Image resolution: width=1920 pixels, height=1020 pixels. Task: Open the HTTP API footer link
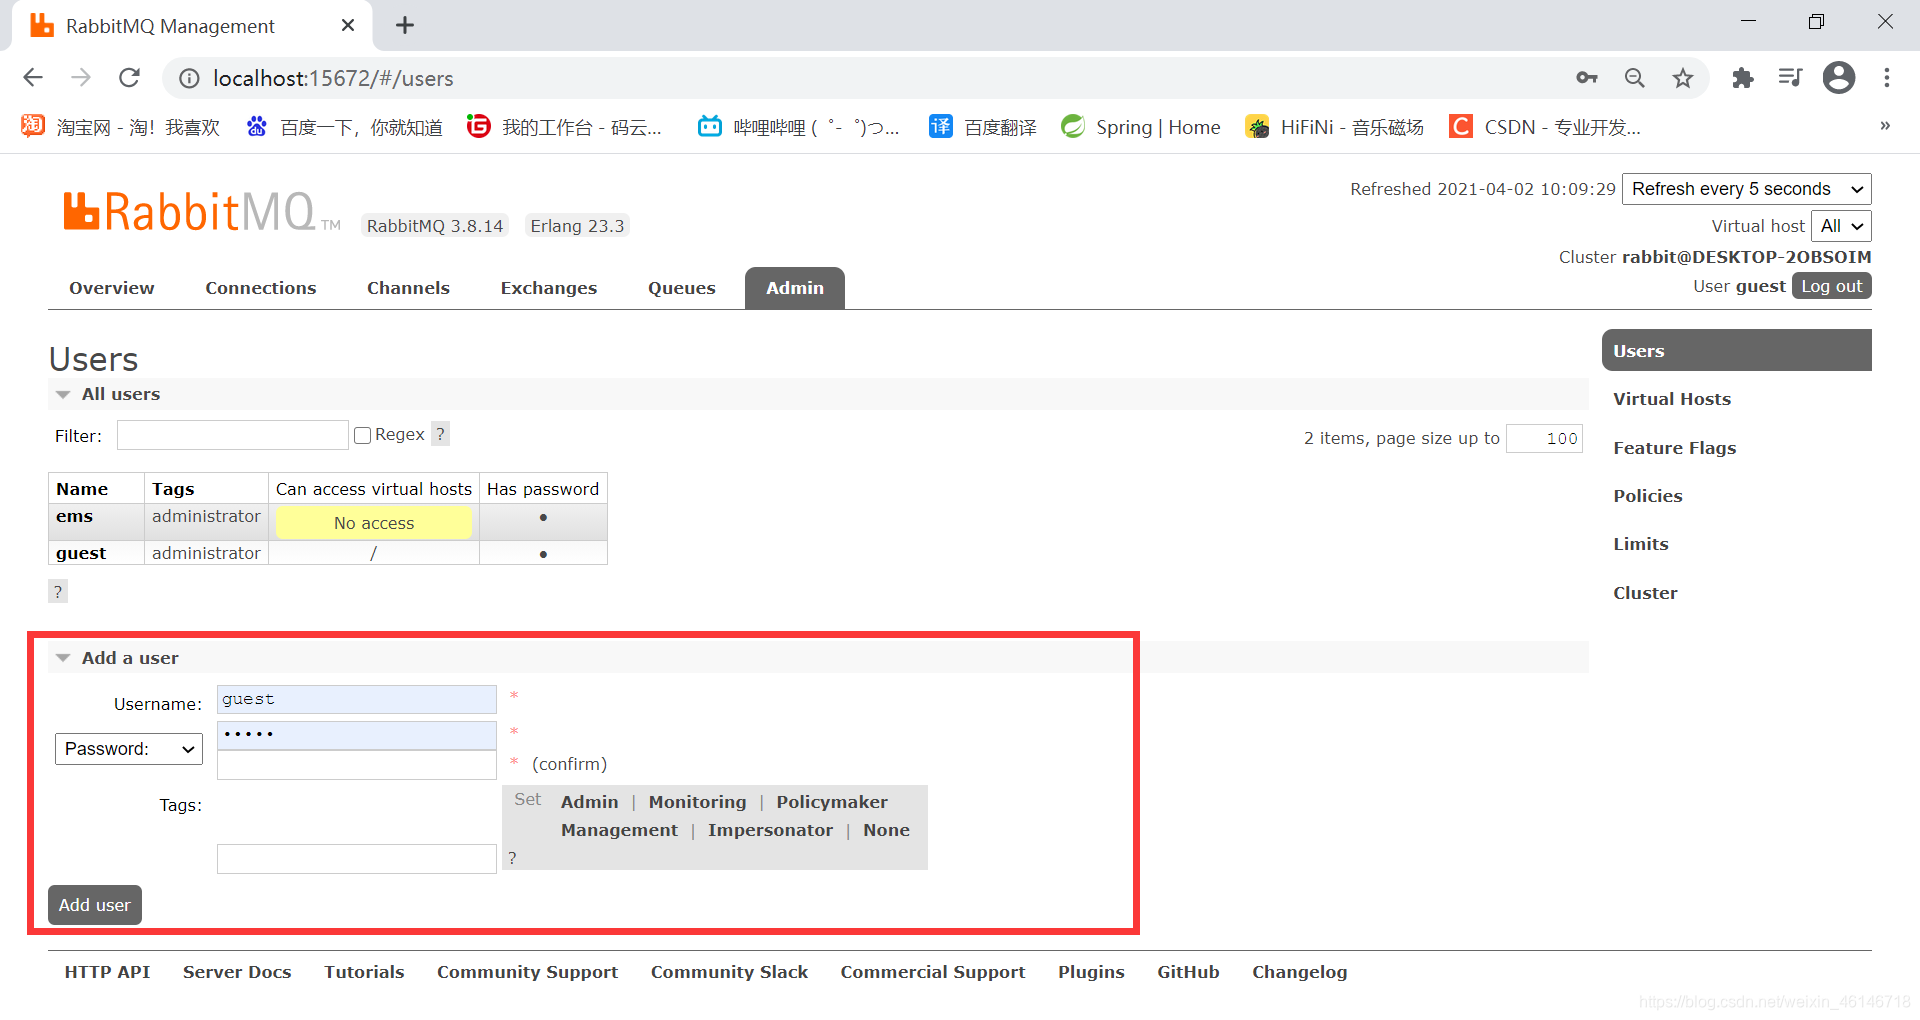pos(107,972)
